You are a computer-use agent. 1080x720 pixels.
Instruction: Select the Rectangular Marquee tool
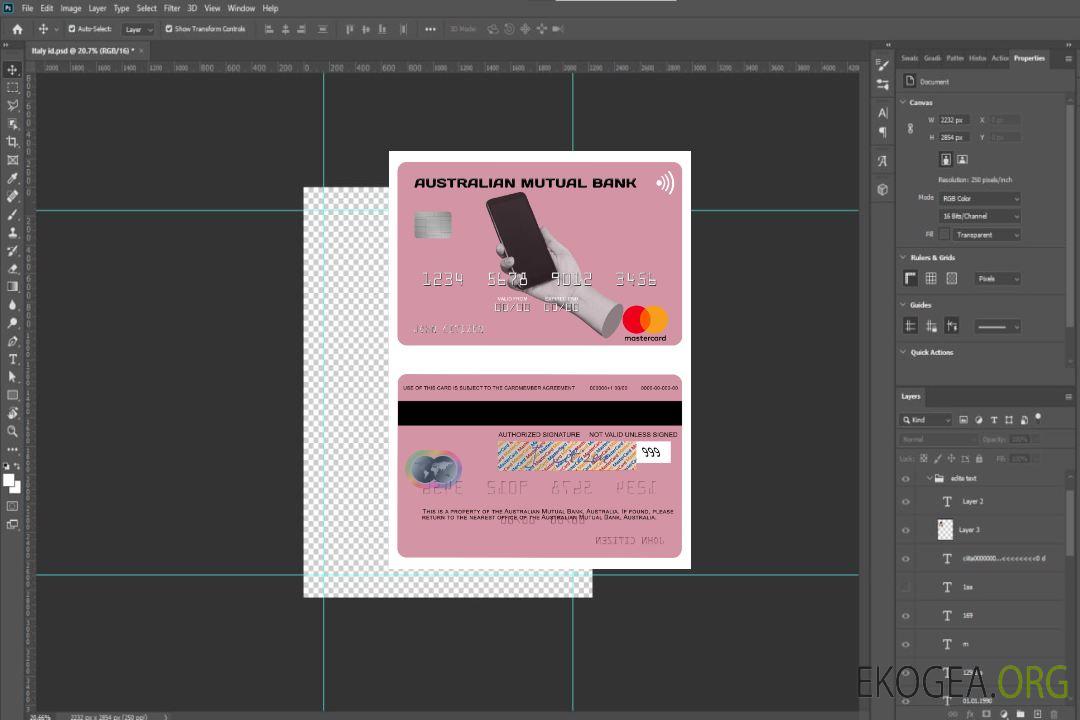point(12,88)
